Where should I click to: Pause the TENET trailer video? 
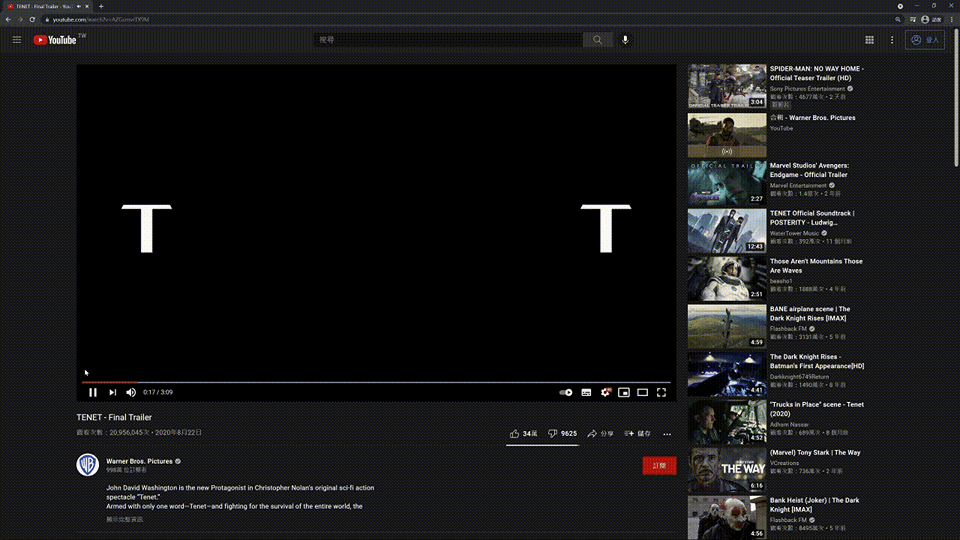92,392
